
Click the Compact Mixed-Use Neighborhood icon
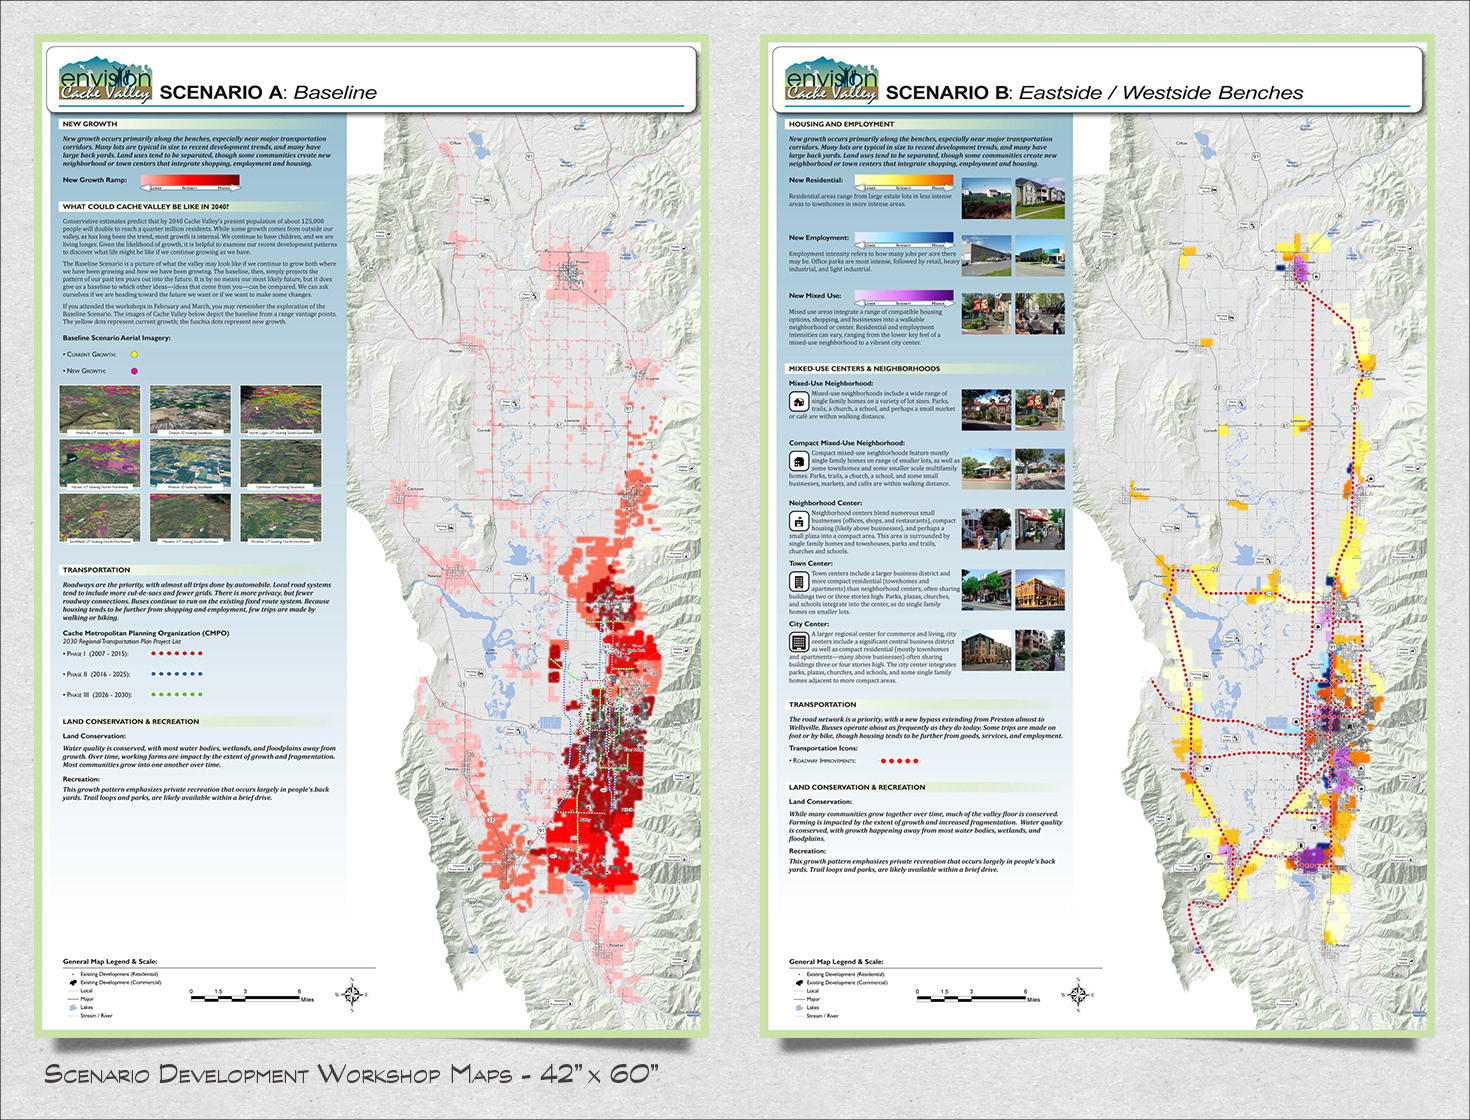(799, 462)
